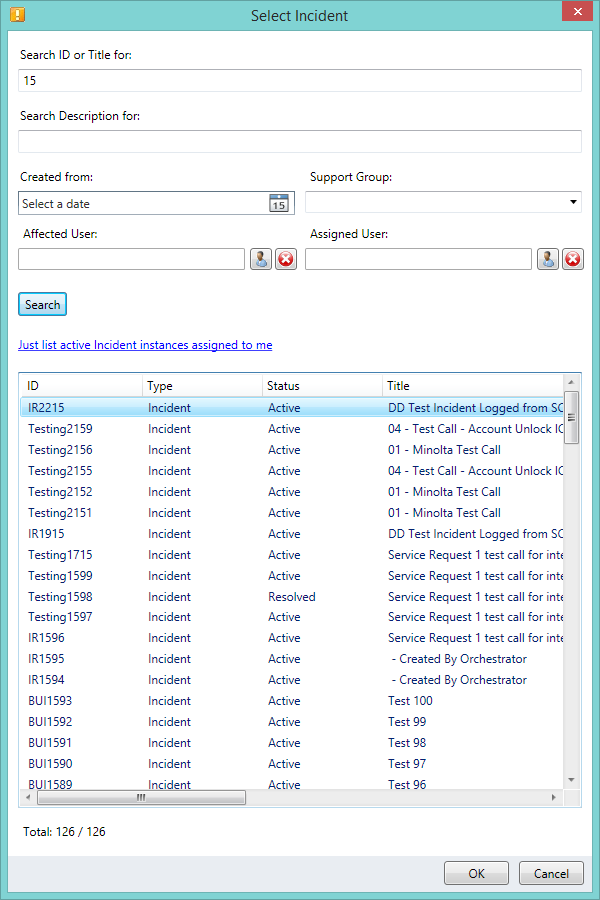Screen dimensions: 600x900
Task: Sort results by the Status column header
Action: tap(320, 385)
